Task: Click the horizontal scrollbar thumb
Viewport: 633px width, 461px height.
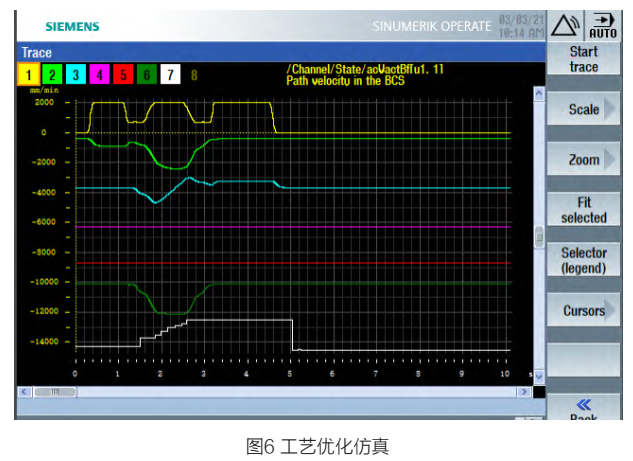Action: pos(55,392)
